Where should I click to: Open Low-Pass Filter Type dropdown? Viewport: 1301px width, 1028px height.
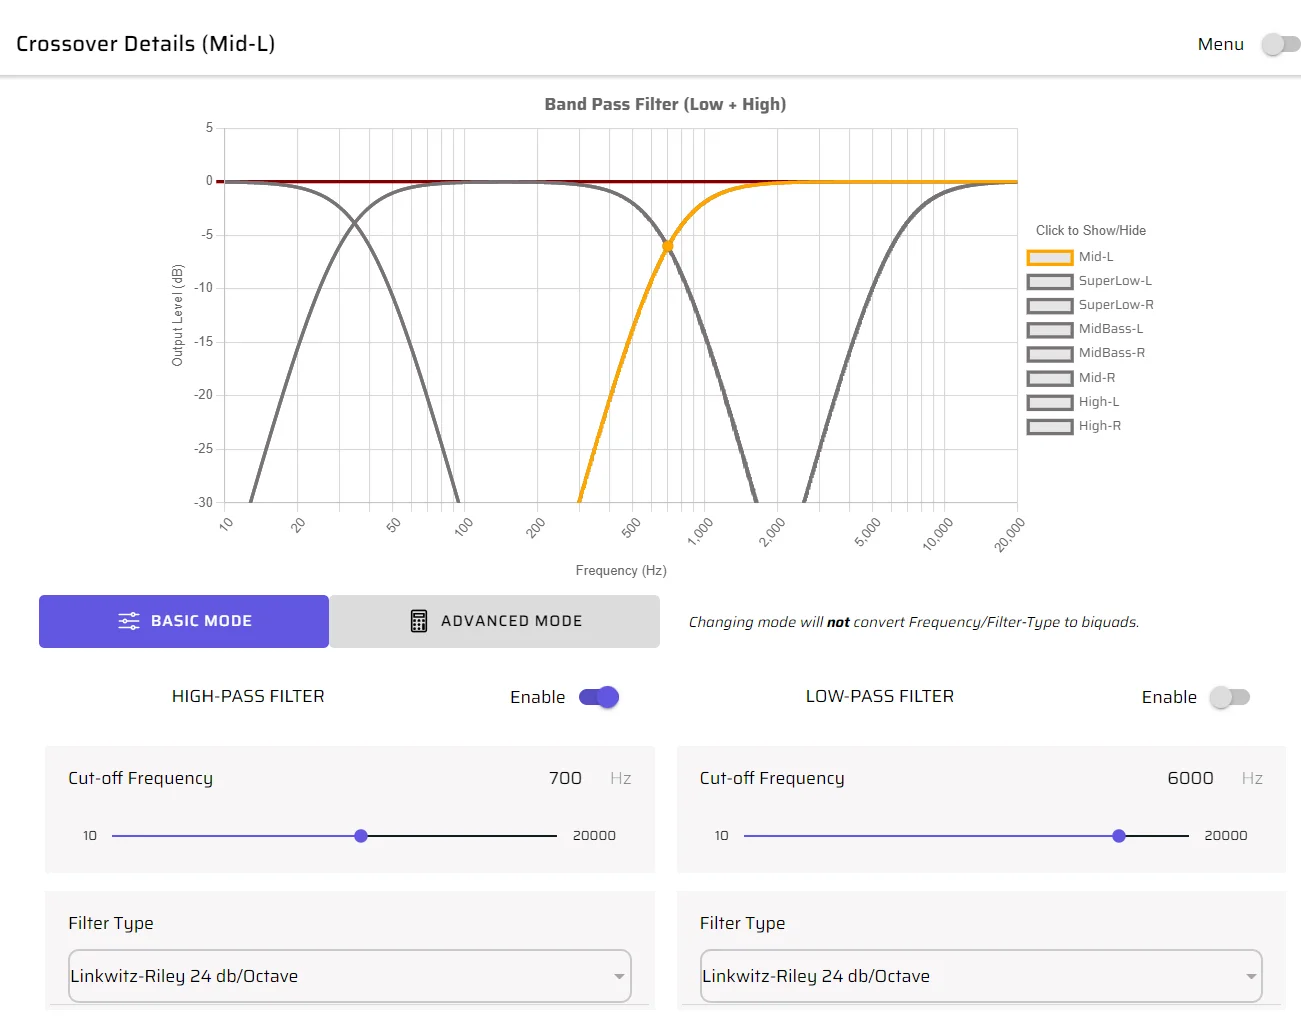tap(980, 976)
